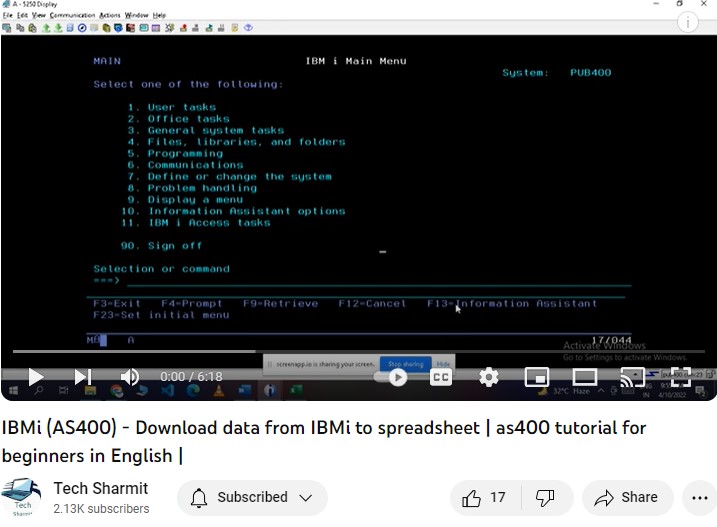Open Chrome from the recorded taskbar
Viewport: 717px width, 527px height.
pyautogui.click(x=117, y=391)
